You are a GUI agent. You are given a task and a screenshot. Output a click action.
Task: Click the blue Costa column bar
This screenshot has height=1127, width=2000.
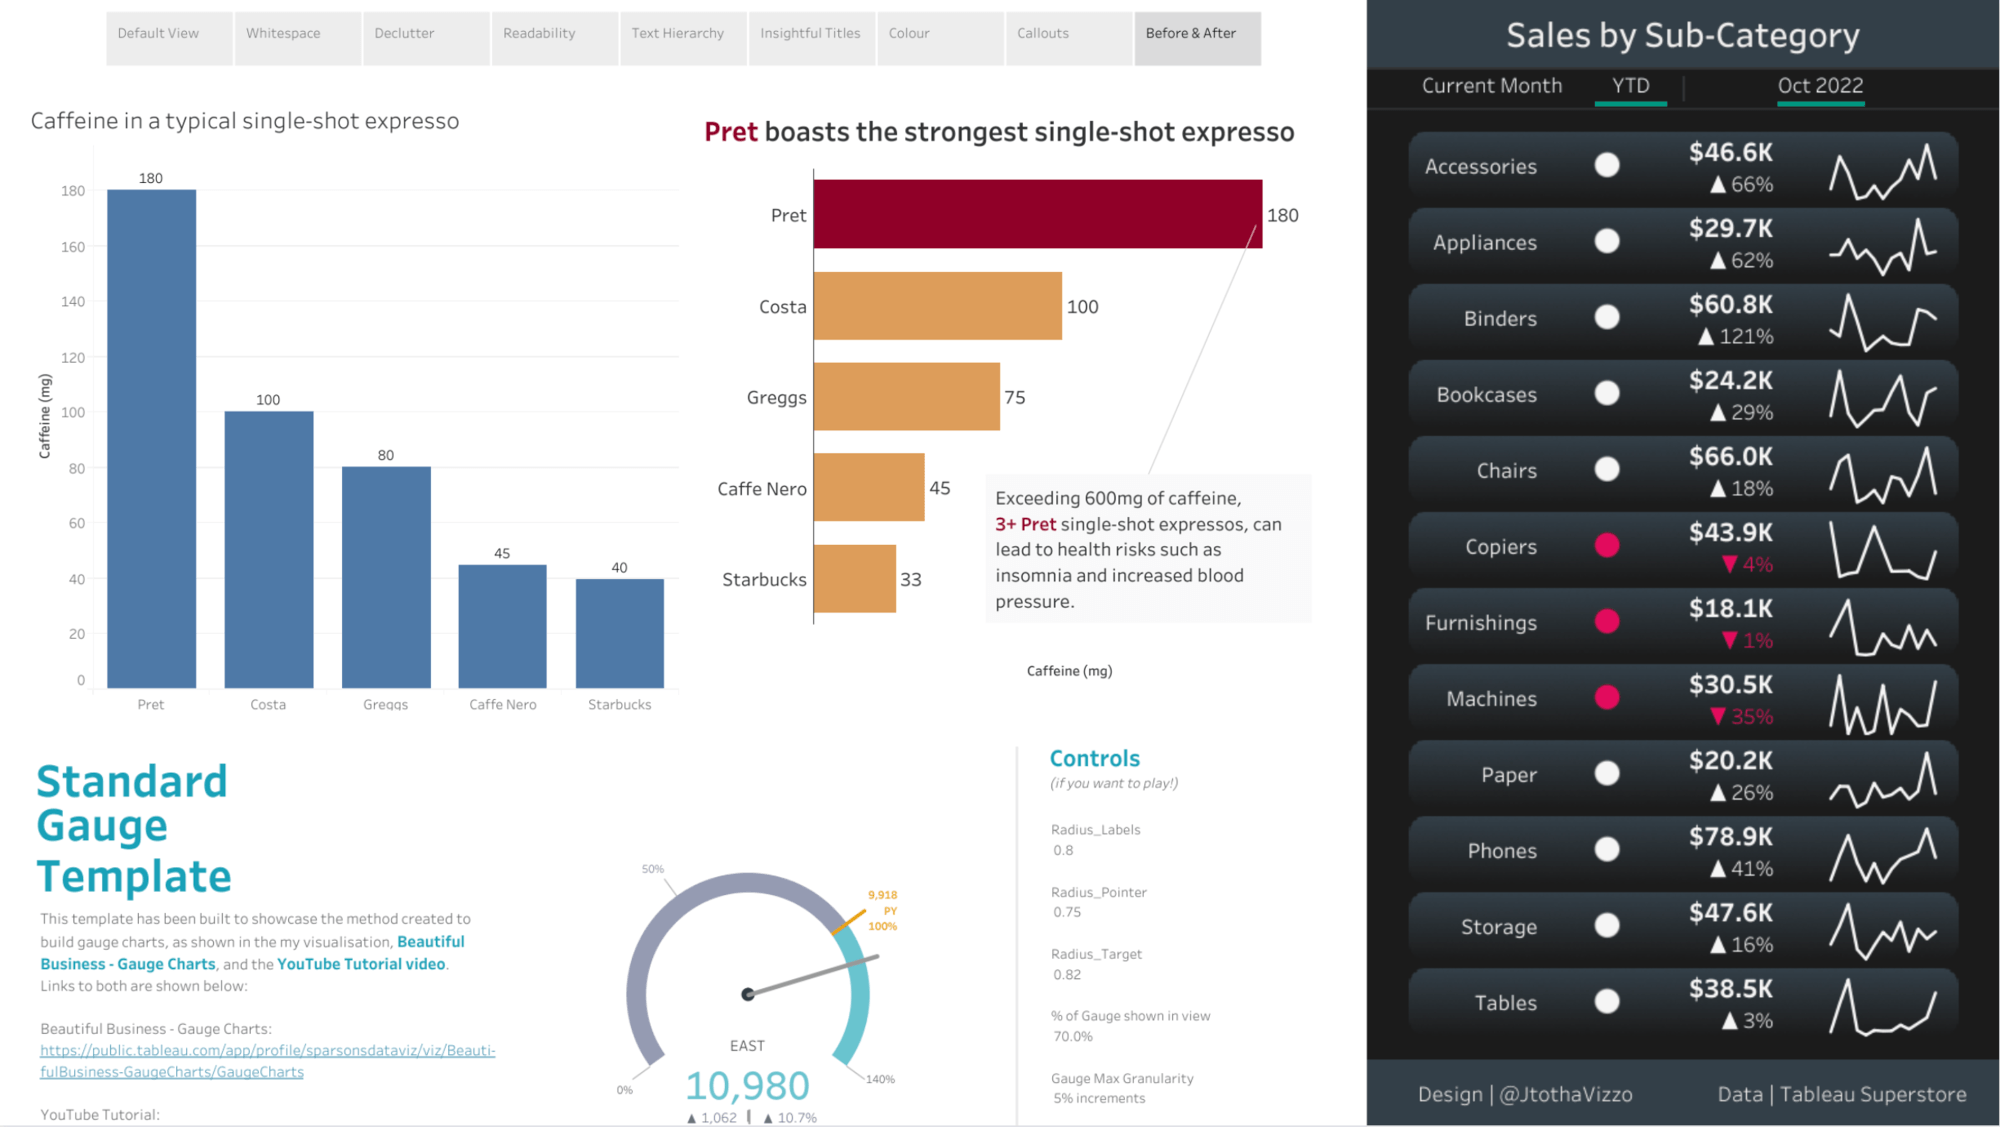pyautogui.click(x=268, y=549)
